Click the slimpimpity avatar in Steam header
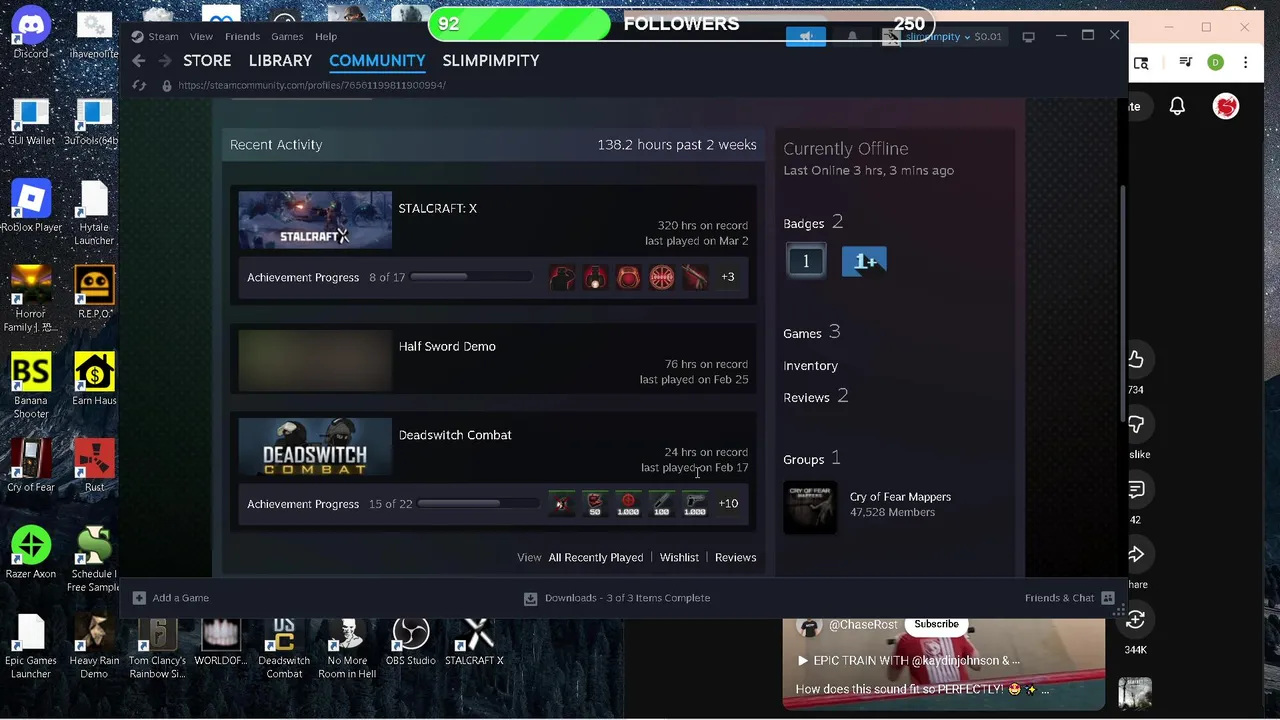1280x720 pixels. [x=891, y=37]
